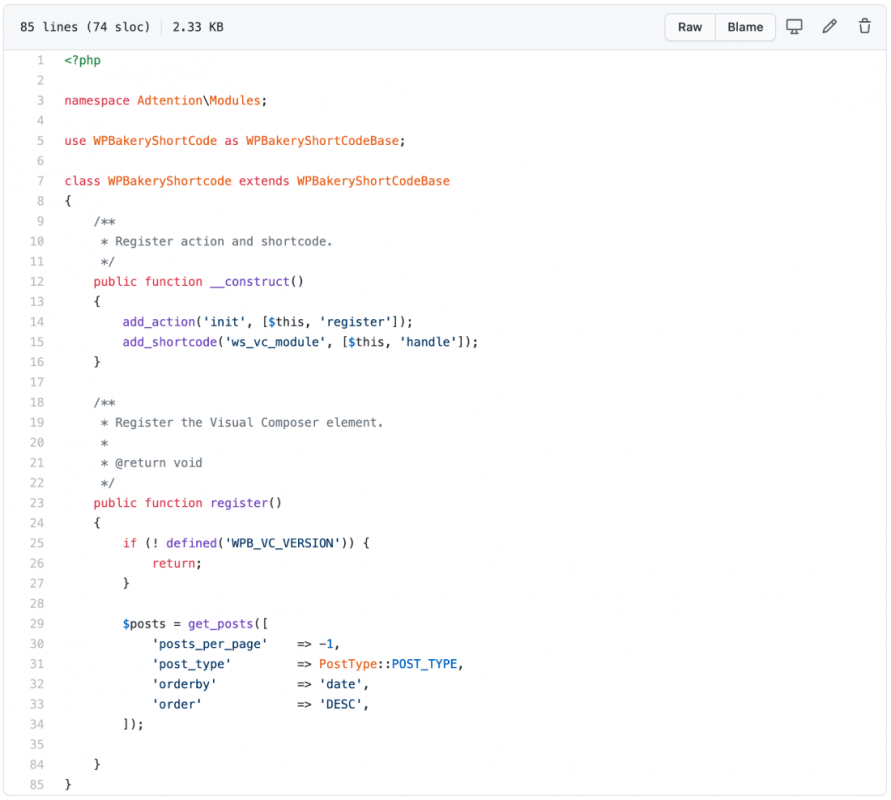891x800 pixels.
Task: View the Raw version of the file
Action: pos(689,27)
